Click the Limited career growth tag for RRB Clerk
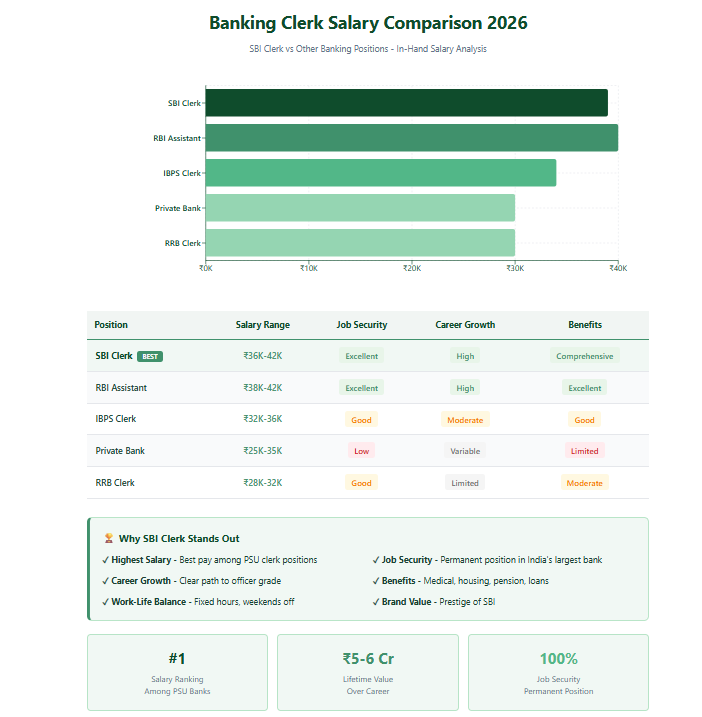Image resolution: width=702 pixels, height=717 pixels. [465, 483]
